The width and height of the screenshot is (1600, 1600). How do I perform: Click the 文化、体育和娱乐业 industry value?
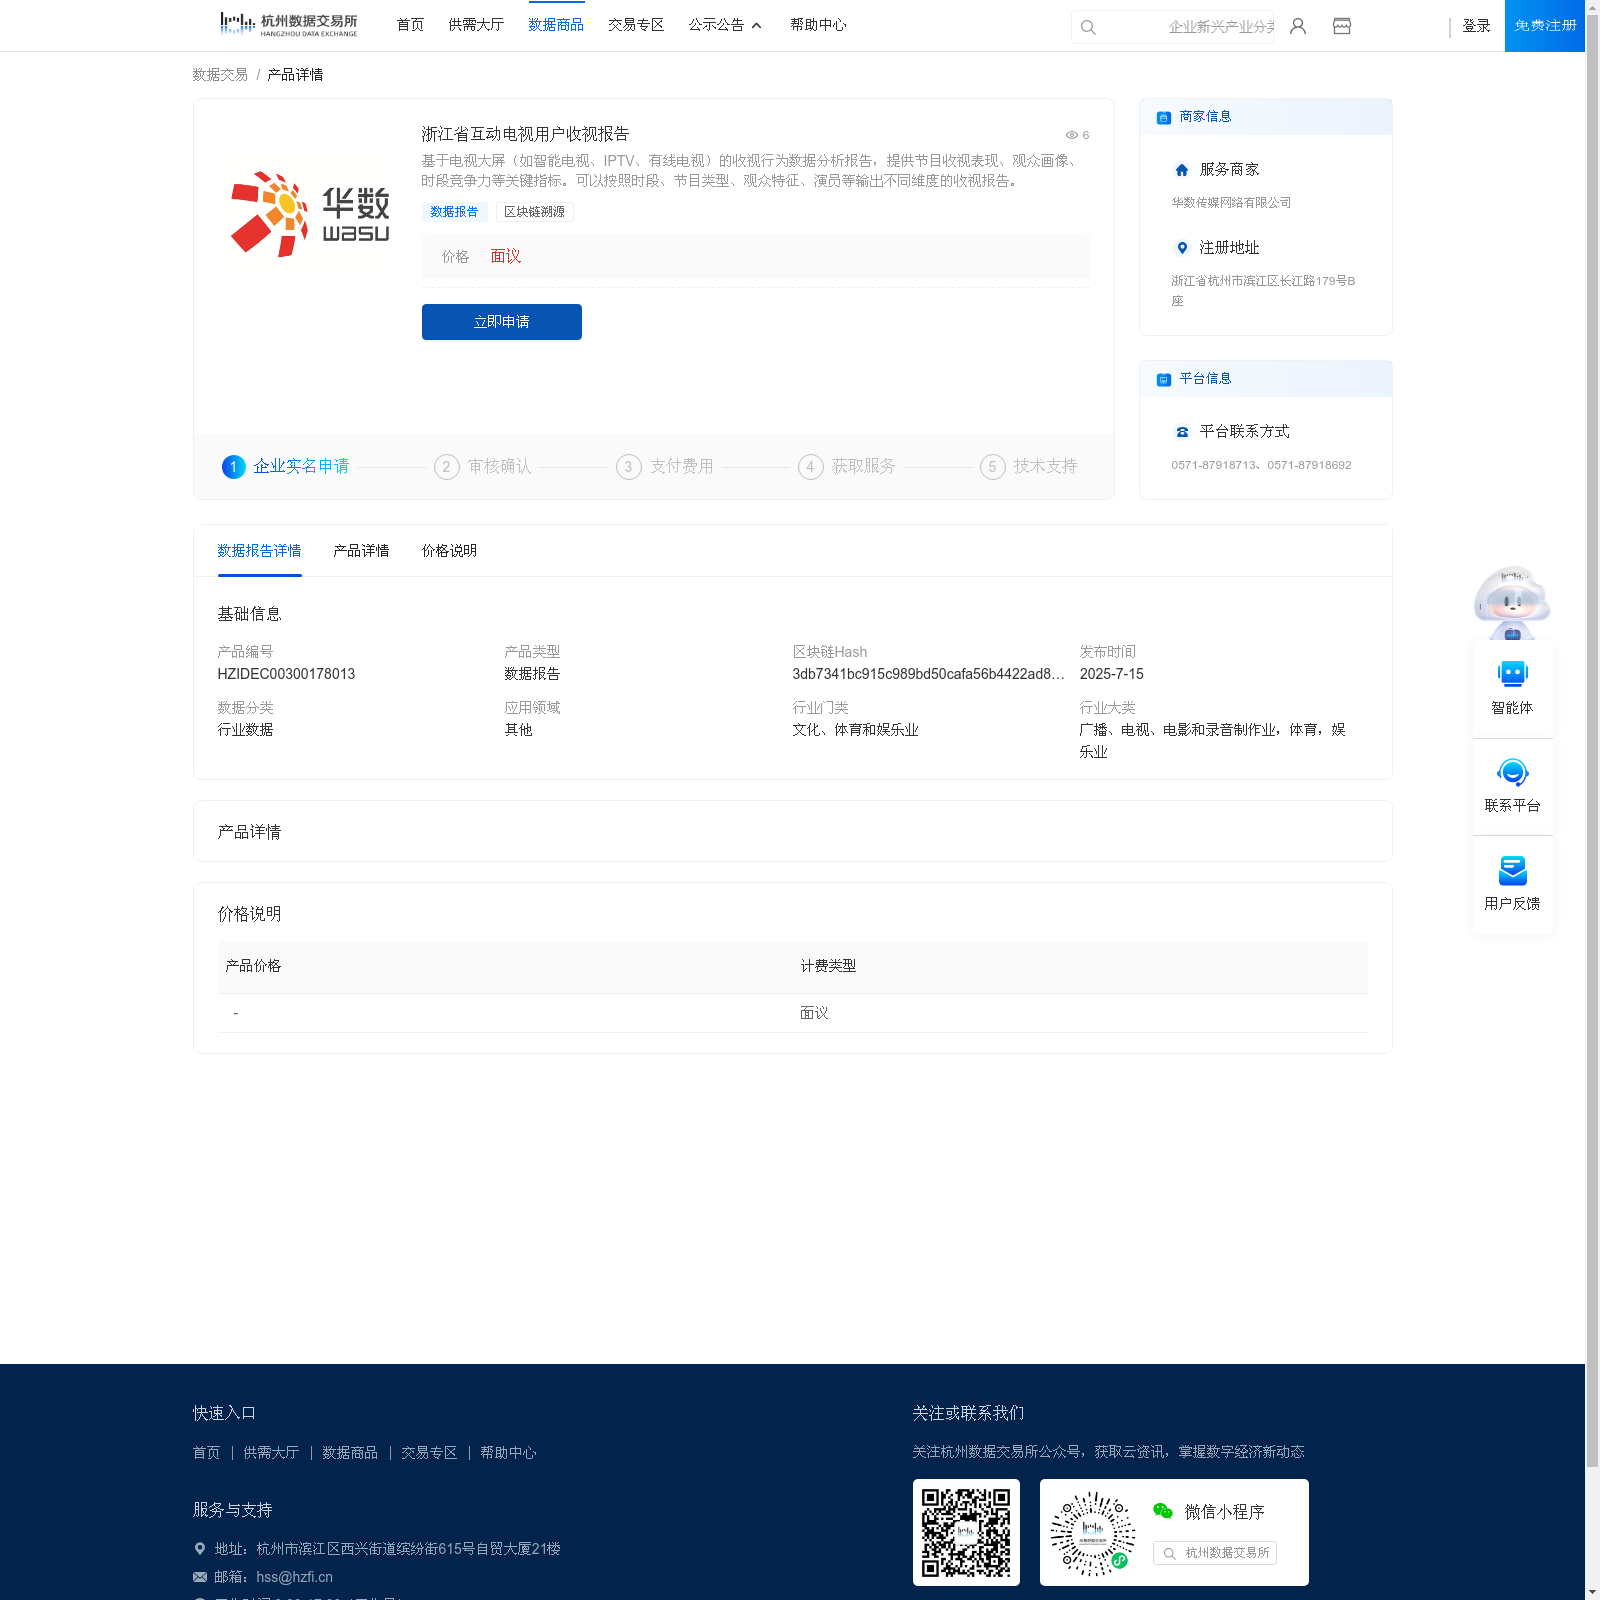[855, 730]
